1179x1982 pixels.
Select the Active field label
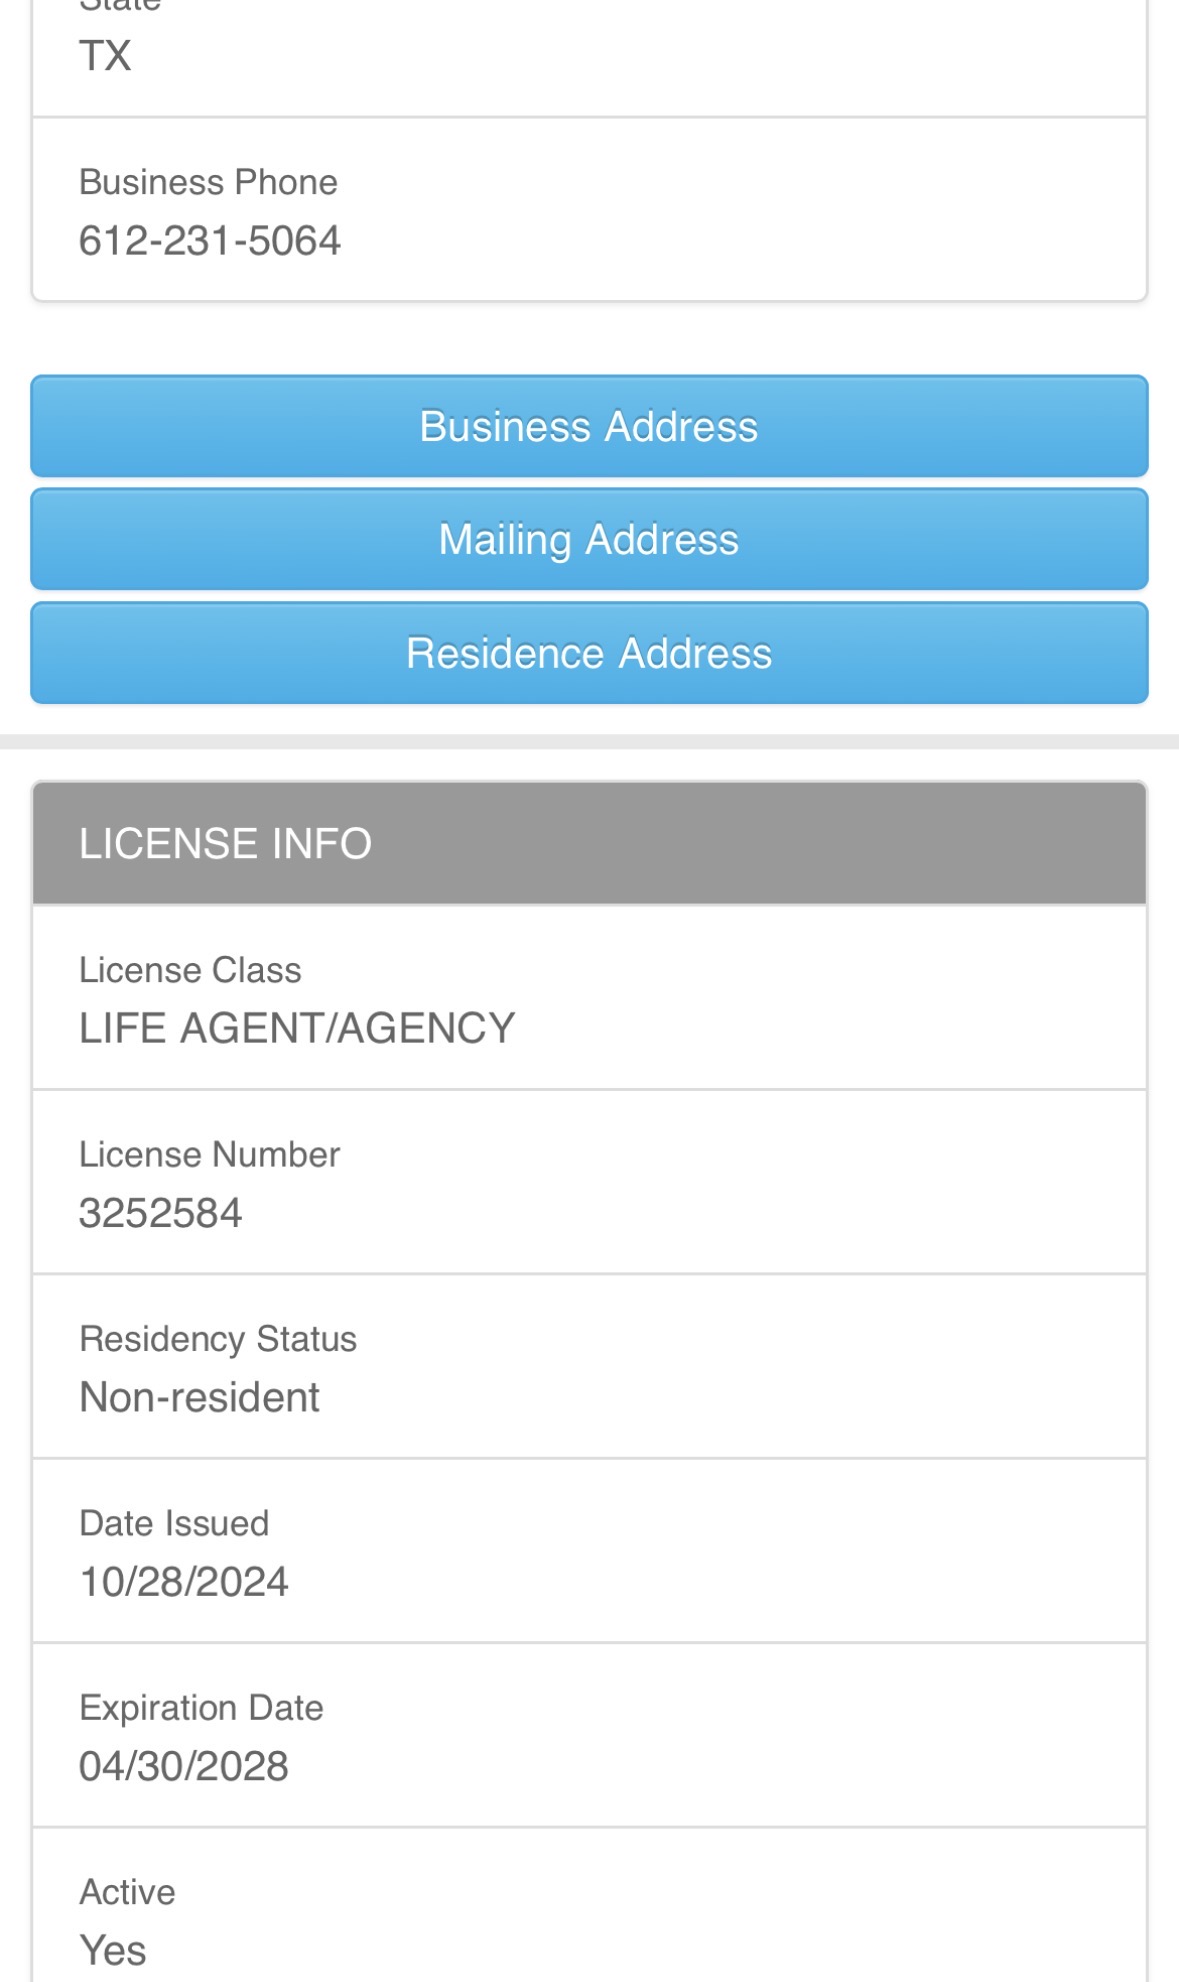(x=127, y=1892)
